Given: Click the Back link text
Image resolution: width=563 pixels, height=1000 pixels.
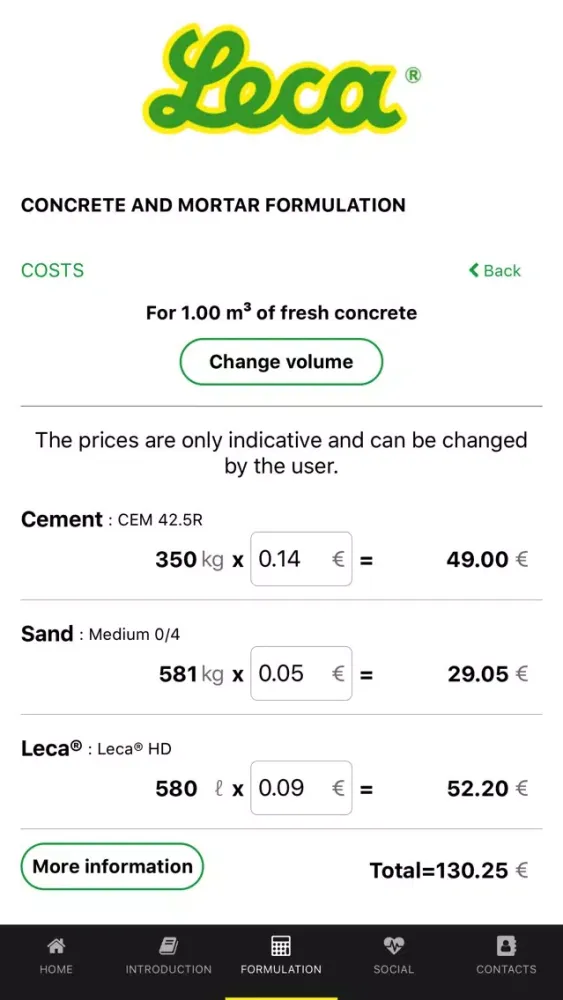Looking at the screenshot, I should (502, 270).
